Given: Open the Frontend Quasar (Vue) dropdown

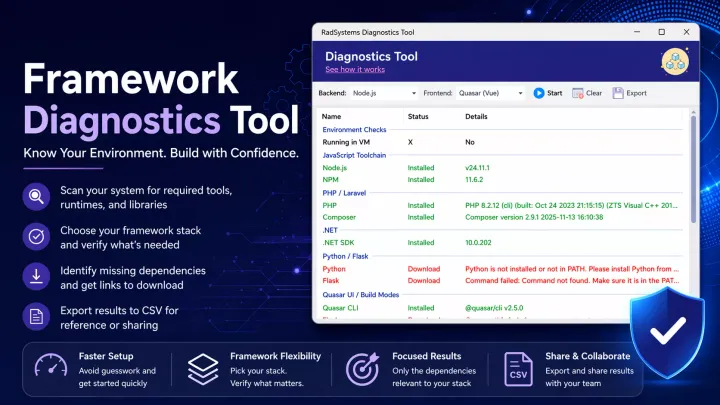Looking at the screenshot, I should click(x=490, y=93).
